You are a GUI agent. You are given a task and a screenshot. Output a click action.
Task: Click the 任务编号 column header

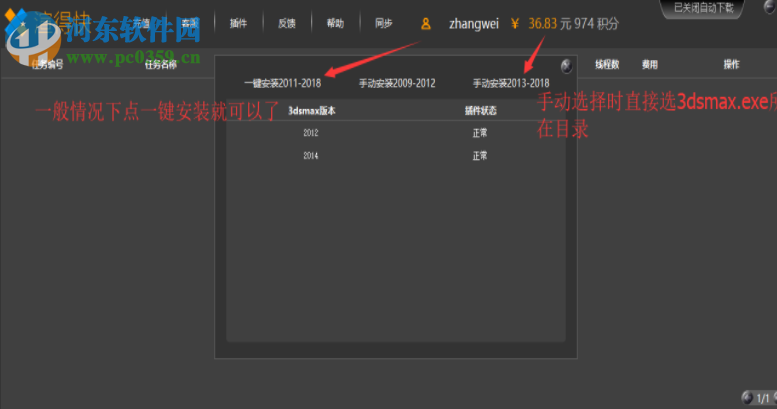point(48,64)
